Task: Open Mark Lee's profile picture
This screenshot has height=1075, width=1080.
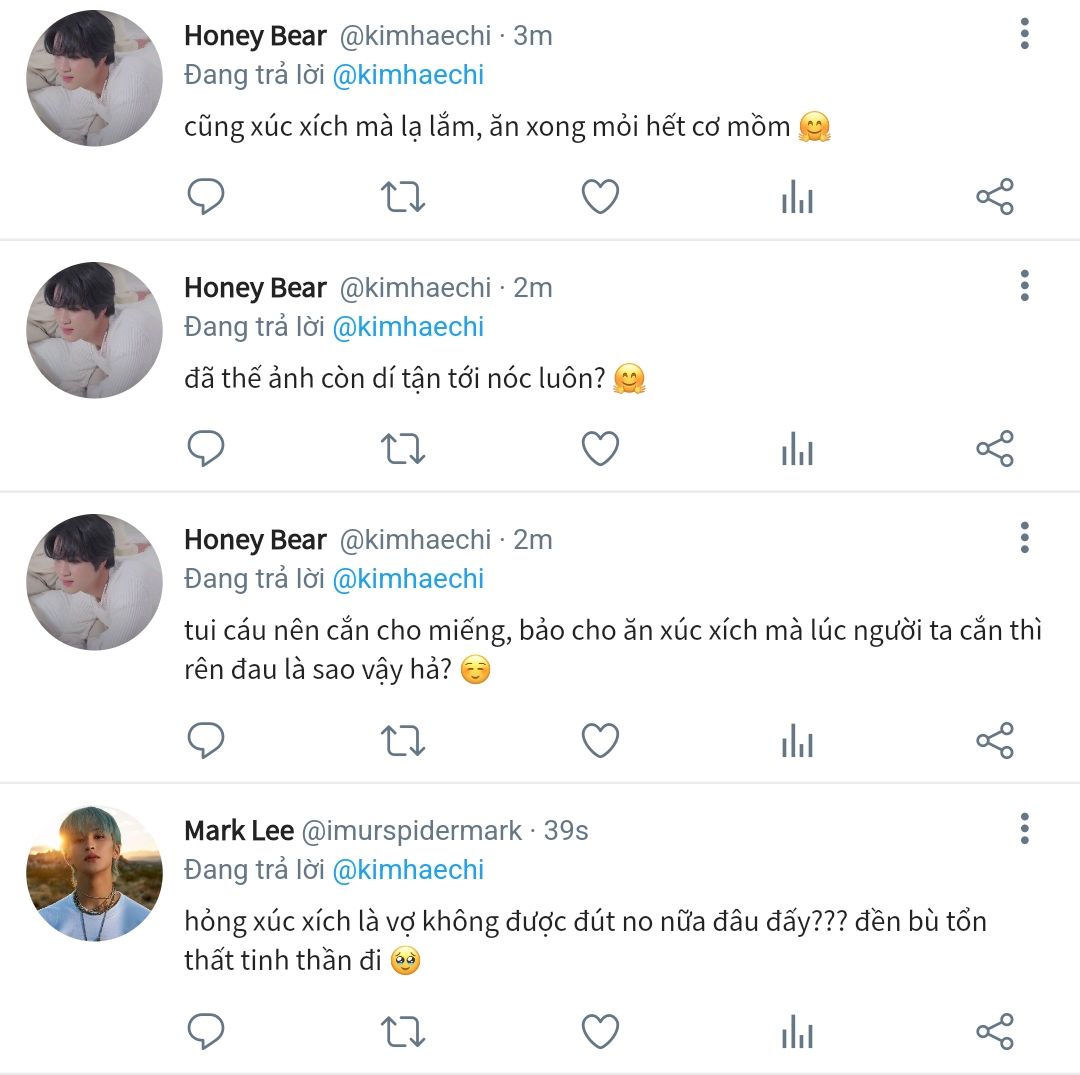Action: [94, 873]
